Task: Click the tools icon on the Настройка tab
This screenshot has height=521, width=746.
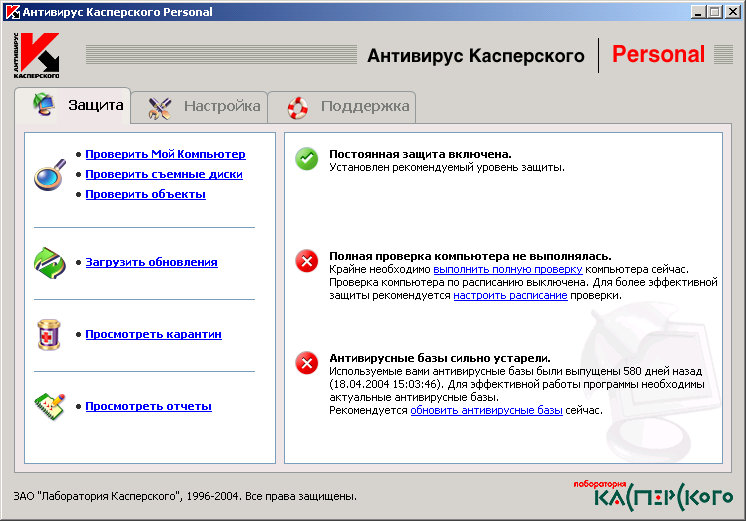Action: 159,108
